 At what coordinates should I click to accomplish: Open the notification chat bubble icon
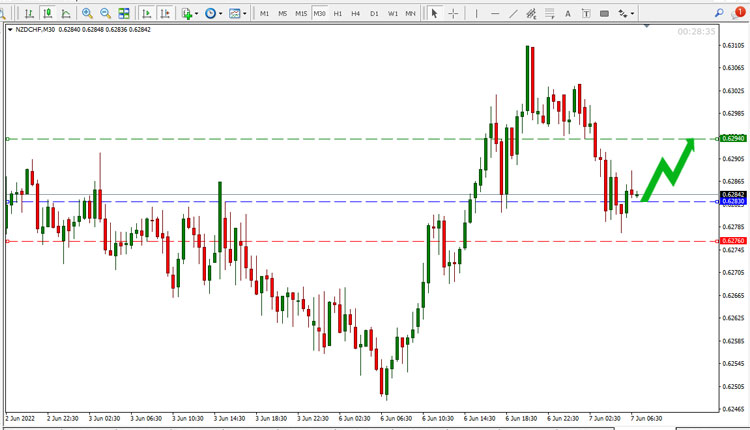coord(738,13)
